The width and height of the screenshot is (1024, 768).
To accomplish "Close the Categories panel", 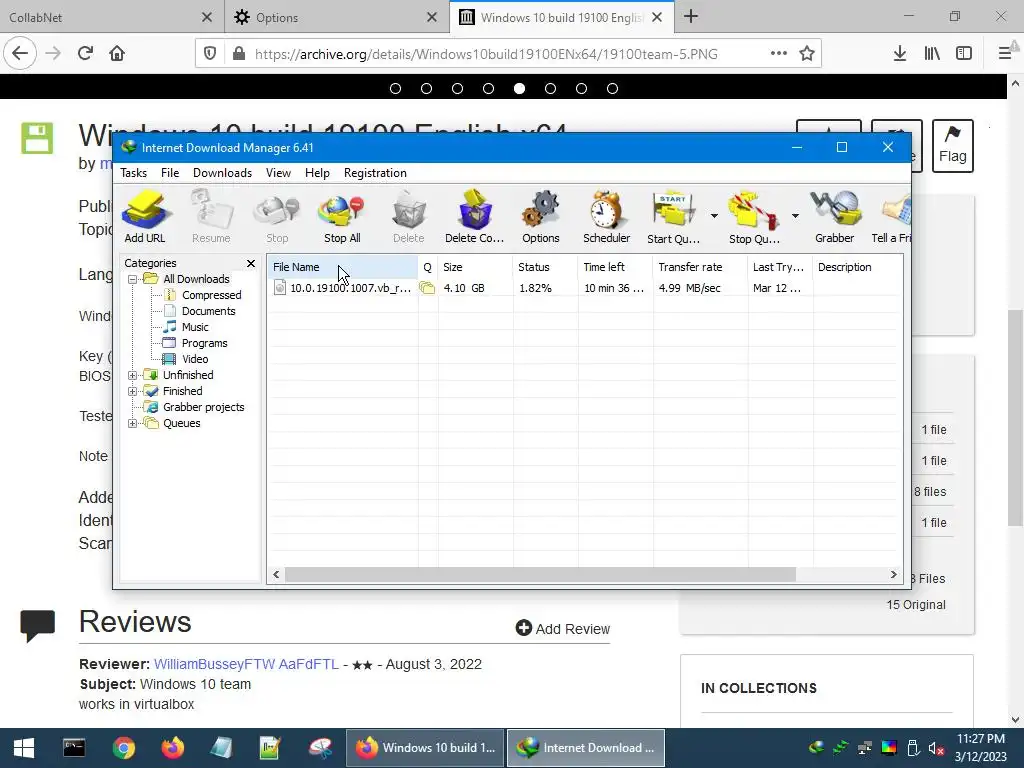I will click(251, 263).
